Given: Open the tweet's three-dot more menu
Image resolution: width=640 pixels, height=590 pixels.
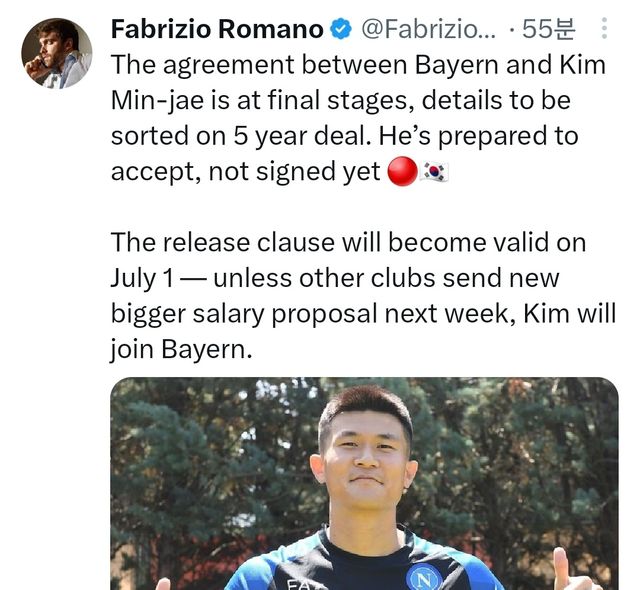Looking at the screenshot, I should point(603,29).
